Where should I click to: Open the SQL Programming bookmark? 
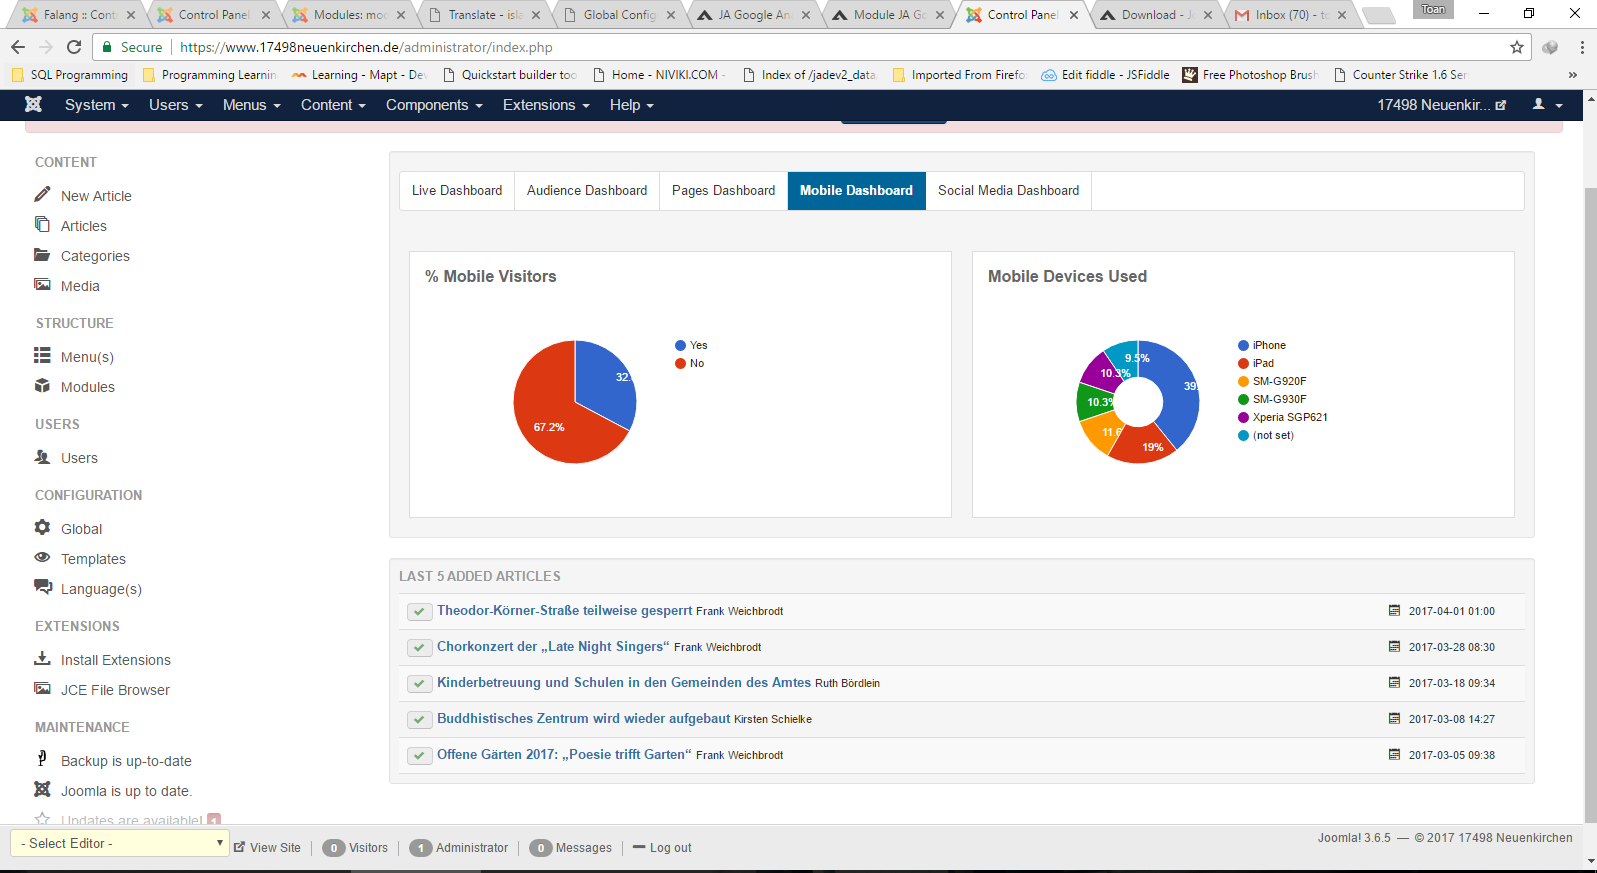(69, 75)
